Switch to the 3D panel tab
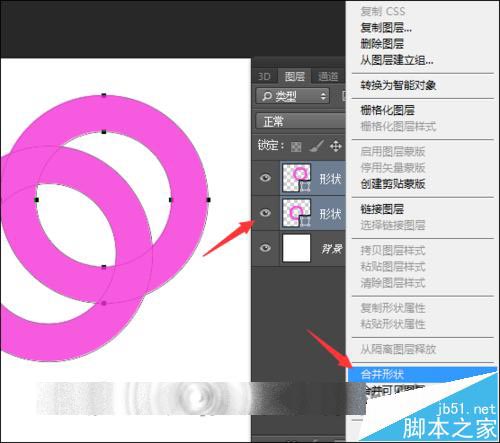The width and height of the screenshot is (500, 443). pos(264,77)
